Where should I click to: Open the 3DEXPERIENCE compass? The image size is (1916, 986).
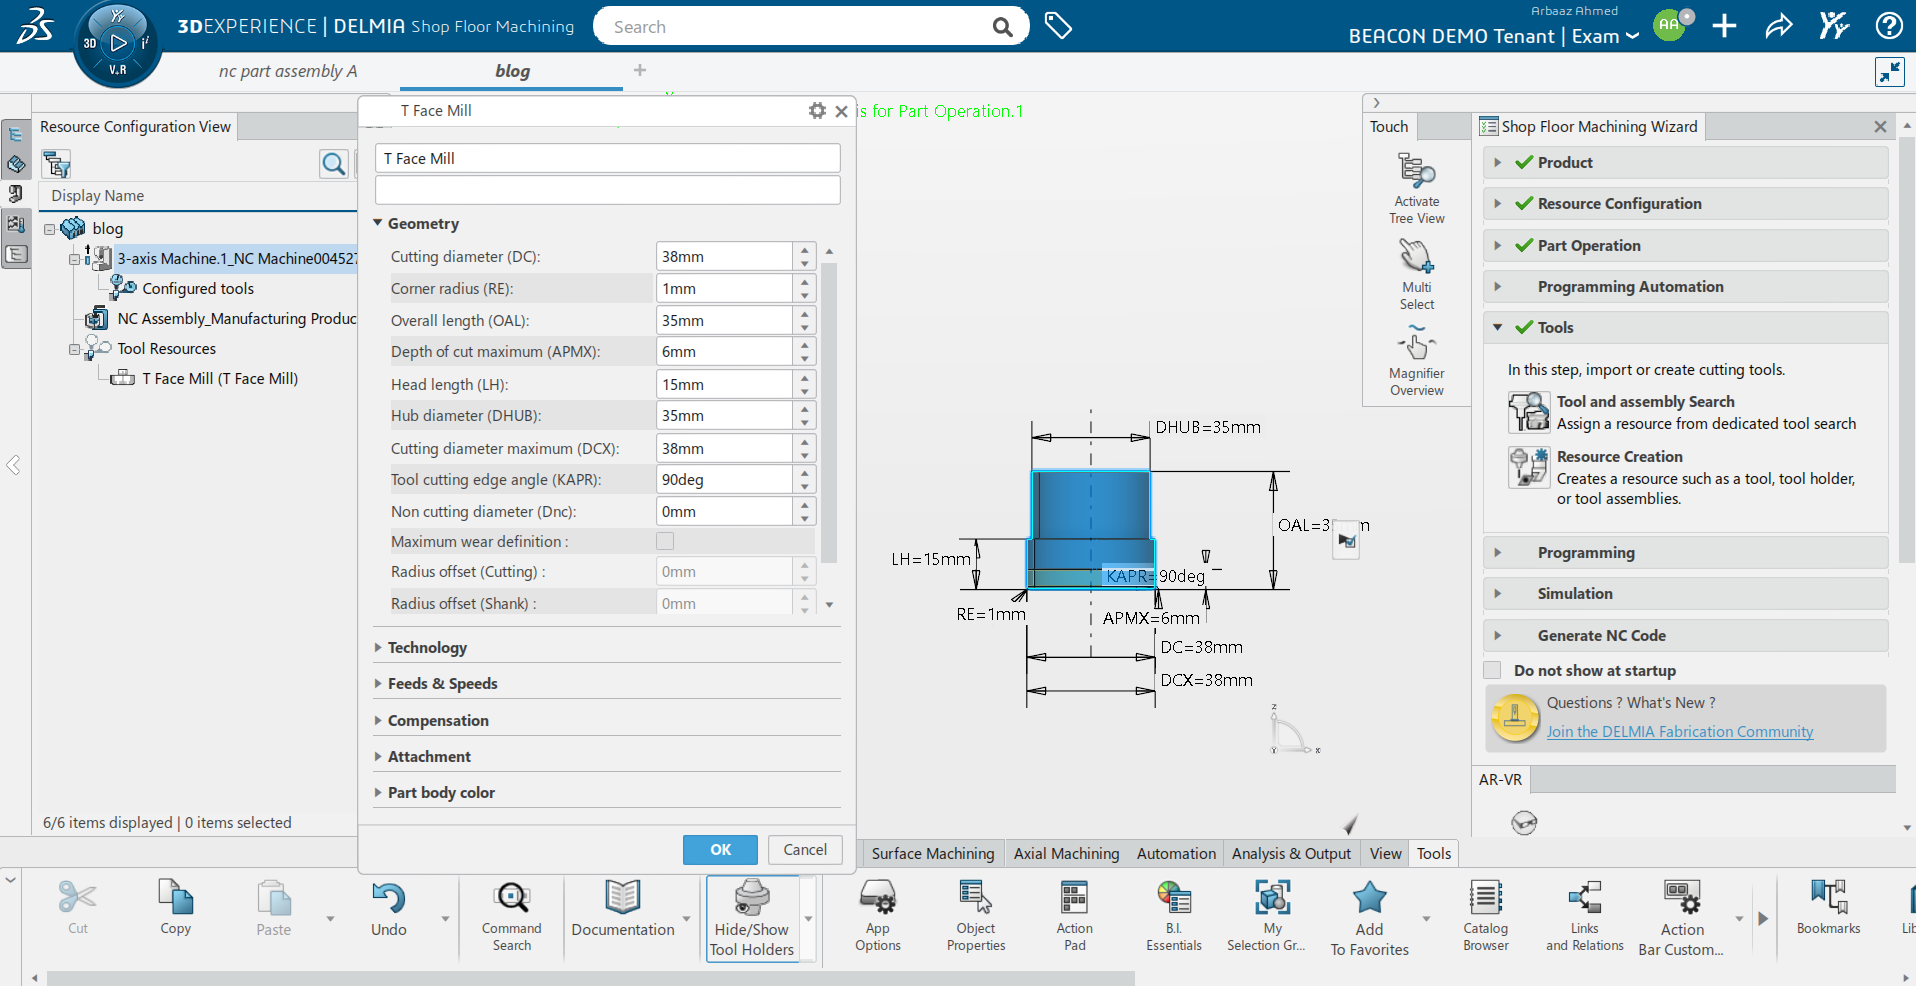pyautogui.click(x=118, y=43)
